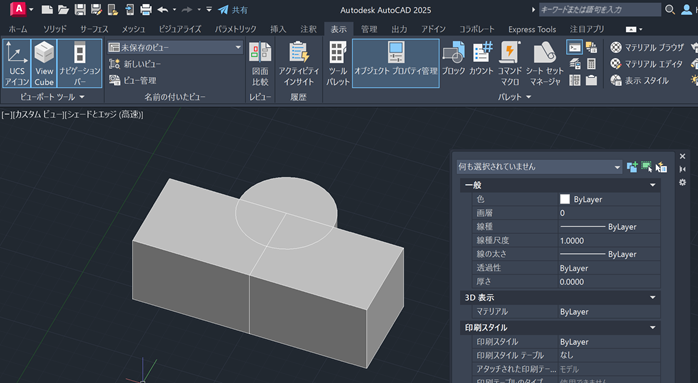
Task: Open the Redo history dropdown arrow
Action: pos(199,9)
